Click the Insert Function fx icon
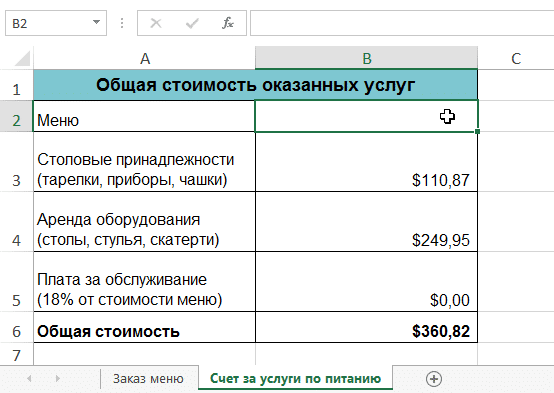Viewport: 554px width, 393px height. (228, 23)
